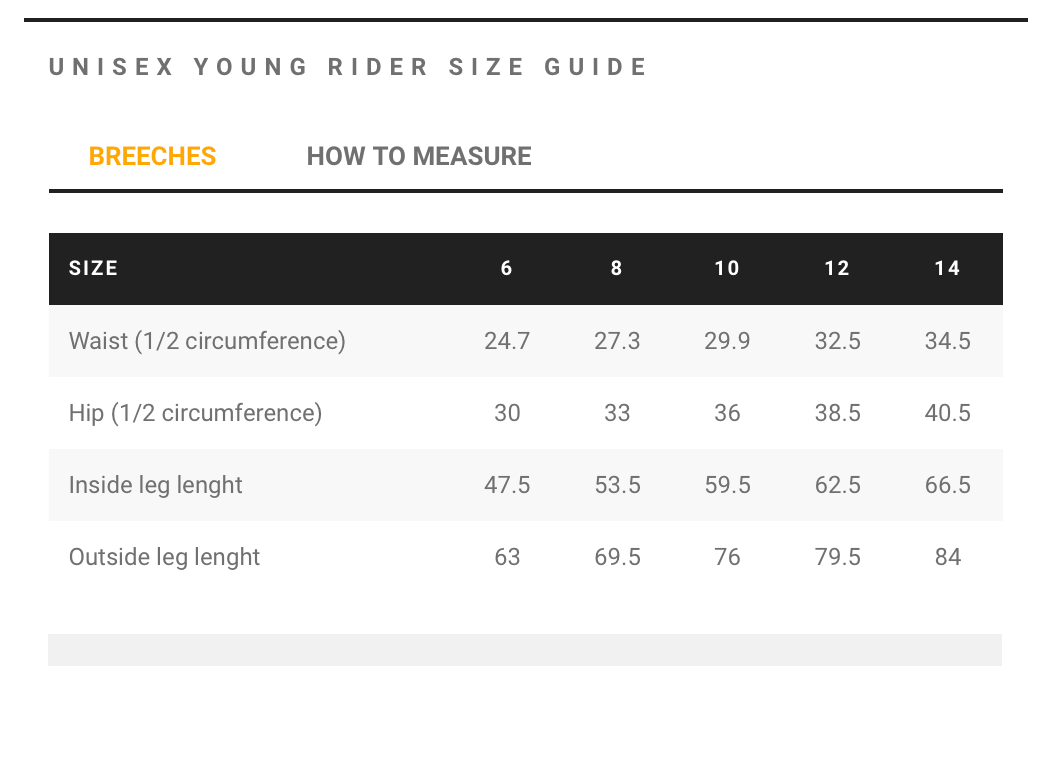Select the hip value 38.5

point(837,412)
